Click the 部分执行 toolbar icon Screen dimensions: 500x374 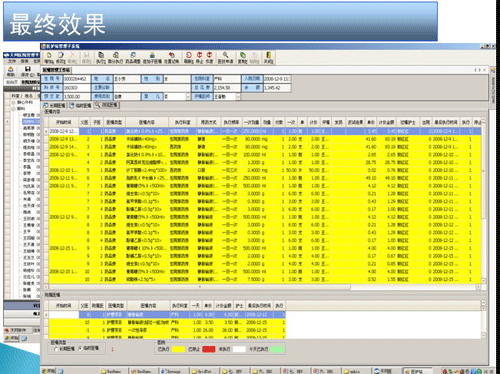(116, 58)
